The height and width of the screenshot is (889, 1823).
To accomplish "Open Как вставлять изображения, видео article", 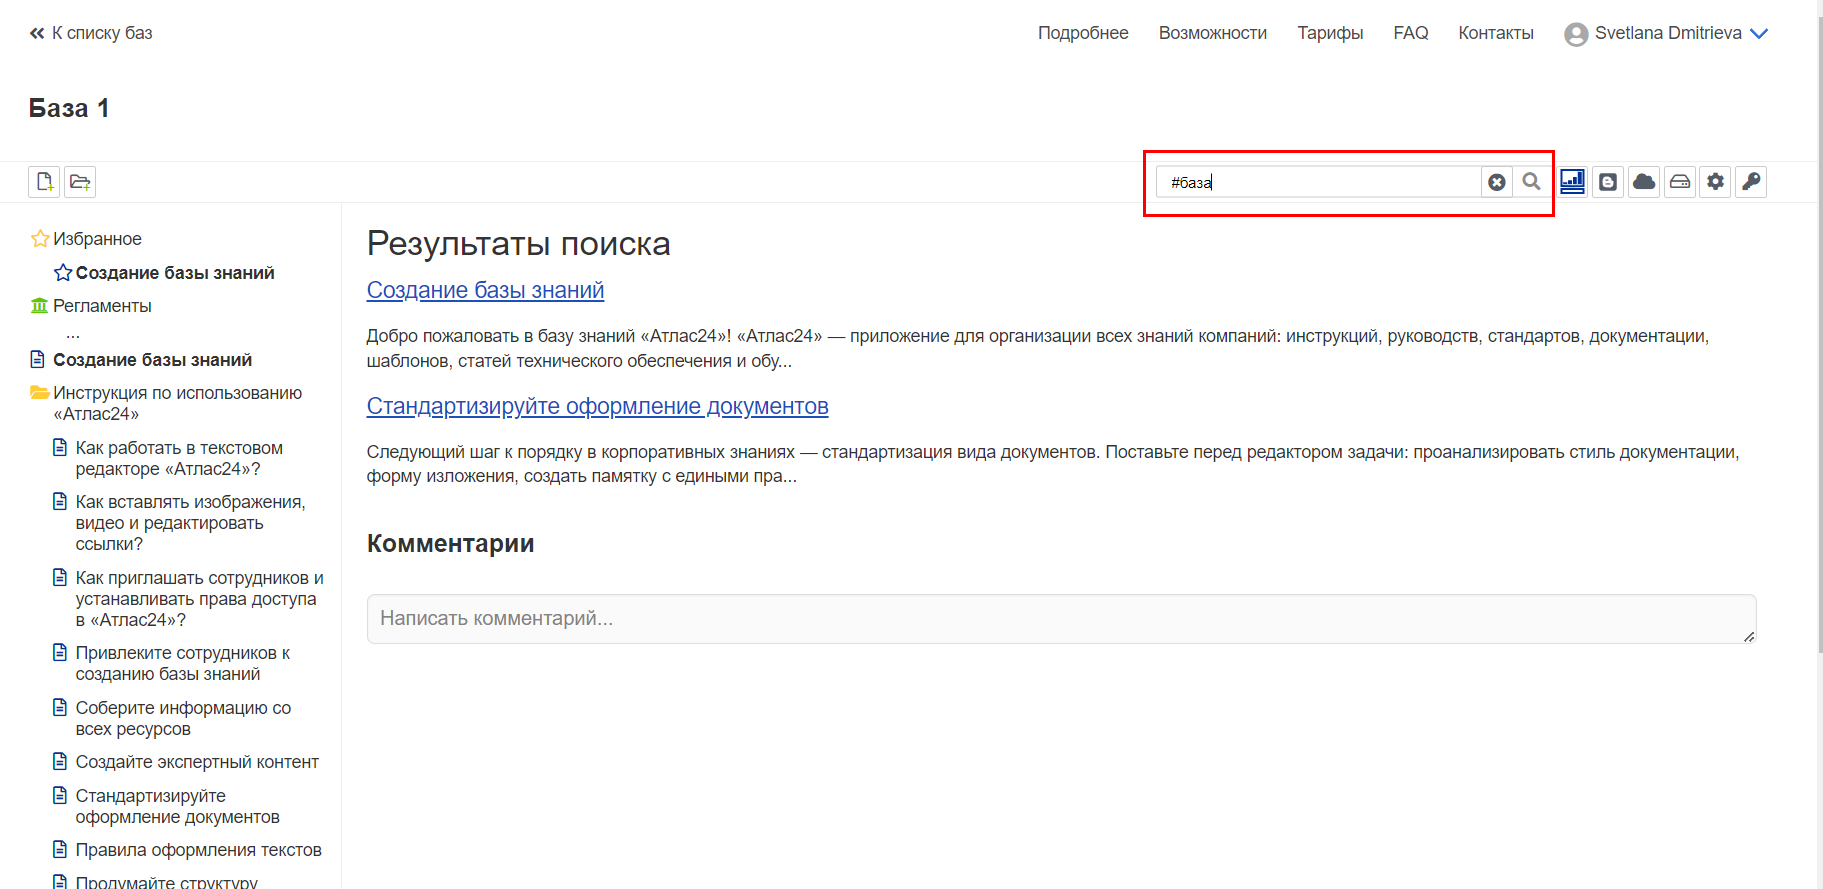I will [191, 523].
